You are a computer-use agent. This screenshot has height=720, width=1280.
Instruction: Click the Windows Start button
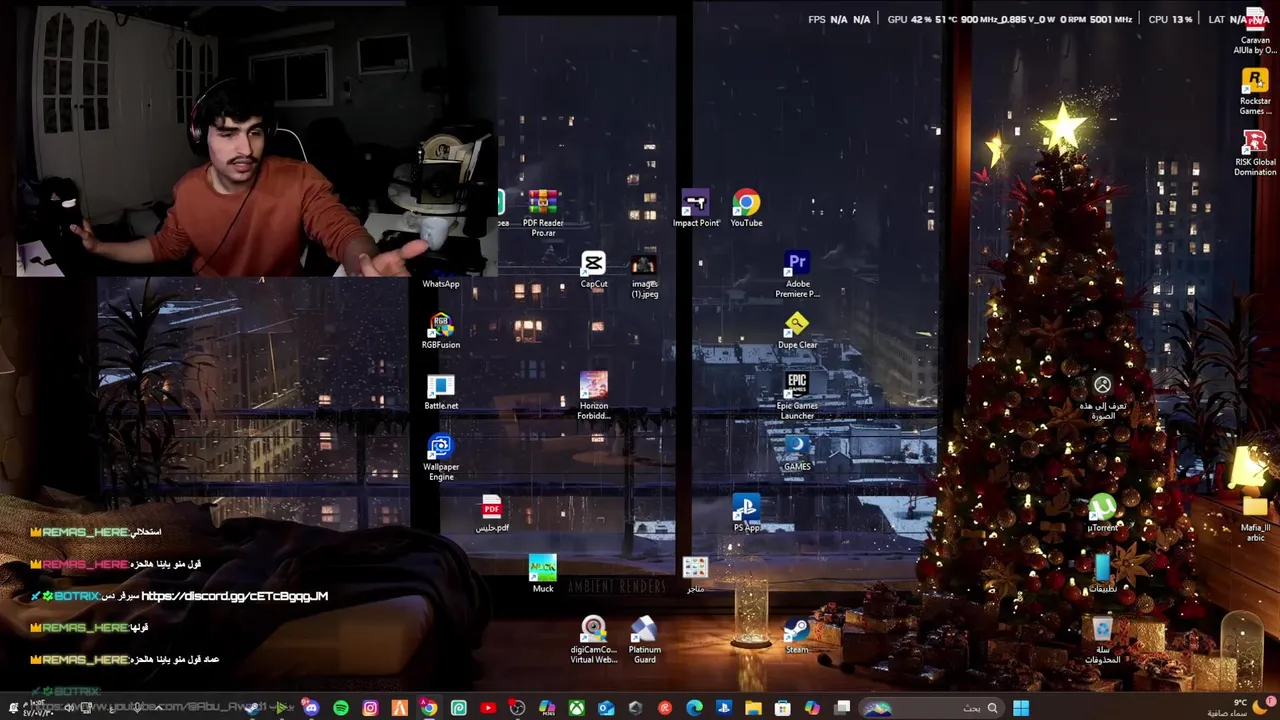pos(1021,708)
